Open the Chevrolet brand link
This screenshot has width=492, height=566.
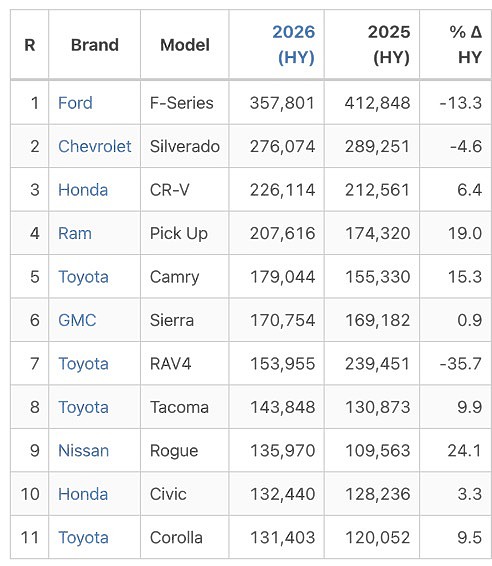95,146
